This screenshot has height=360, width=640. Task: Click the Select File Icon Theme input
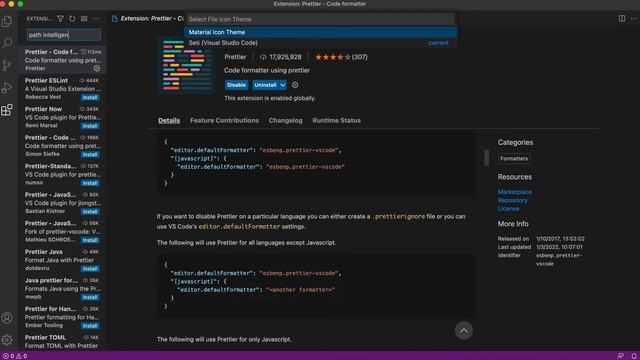320,19
